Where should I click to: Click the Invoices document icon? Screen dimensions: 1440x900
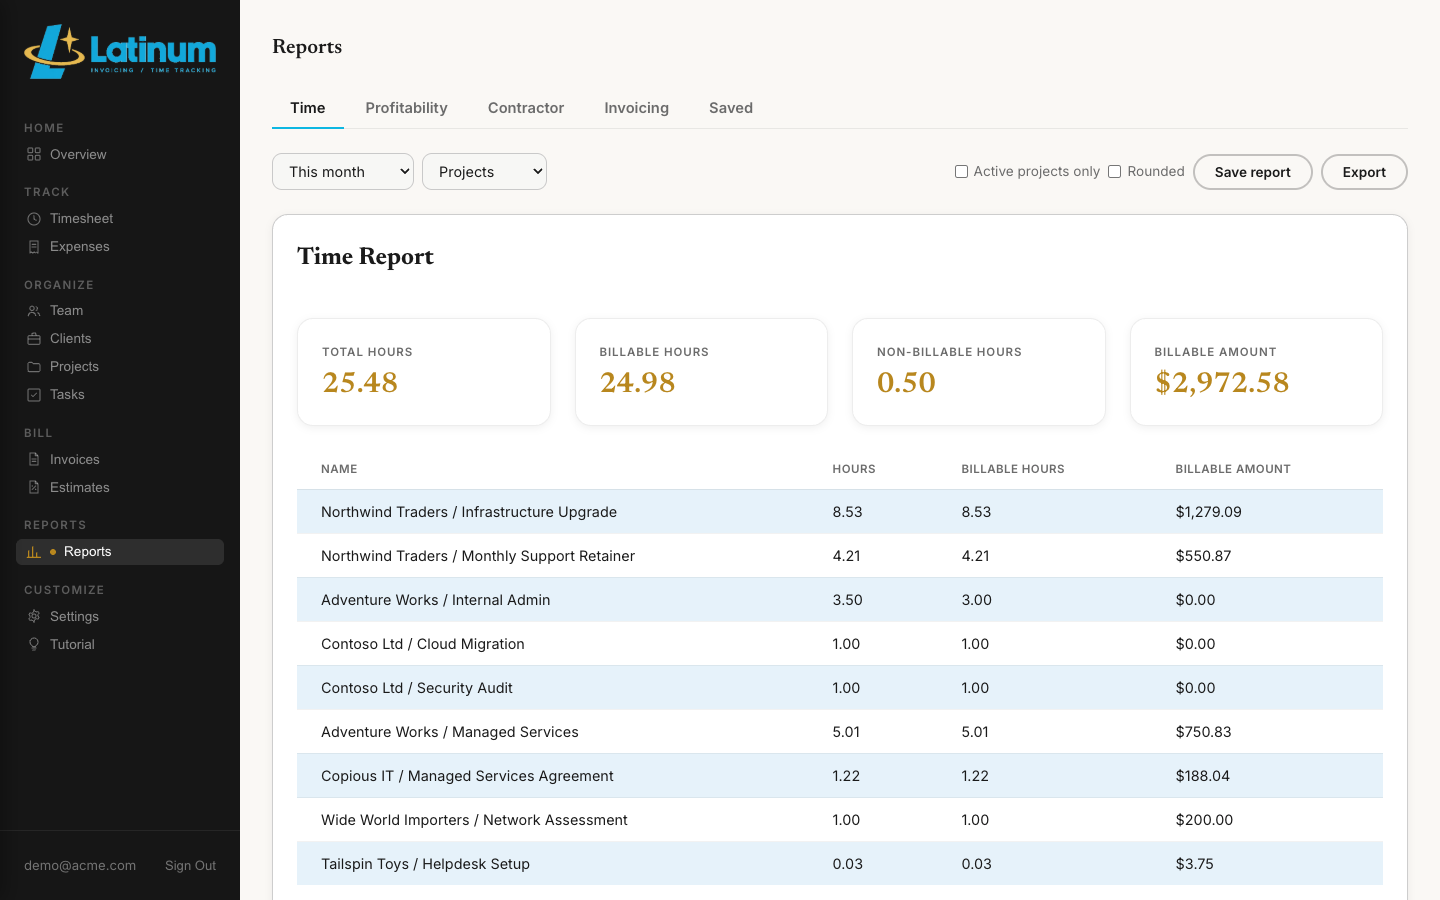coord(34,459)
